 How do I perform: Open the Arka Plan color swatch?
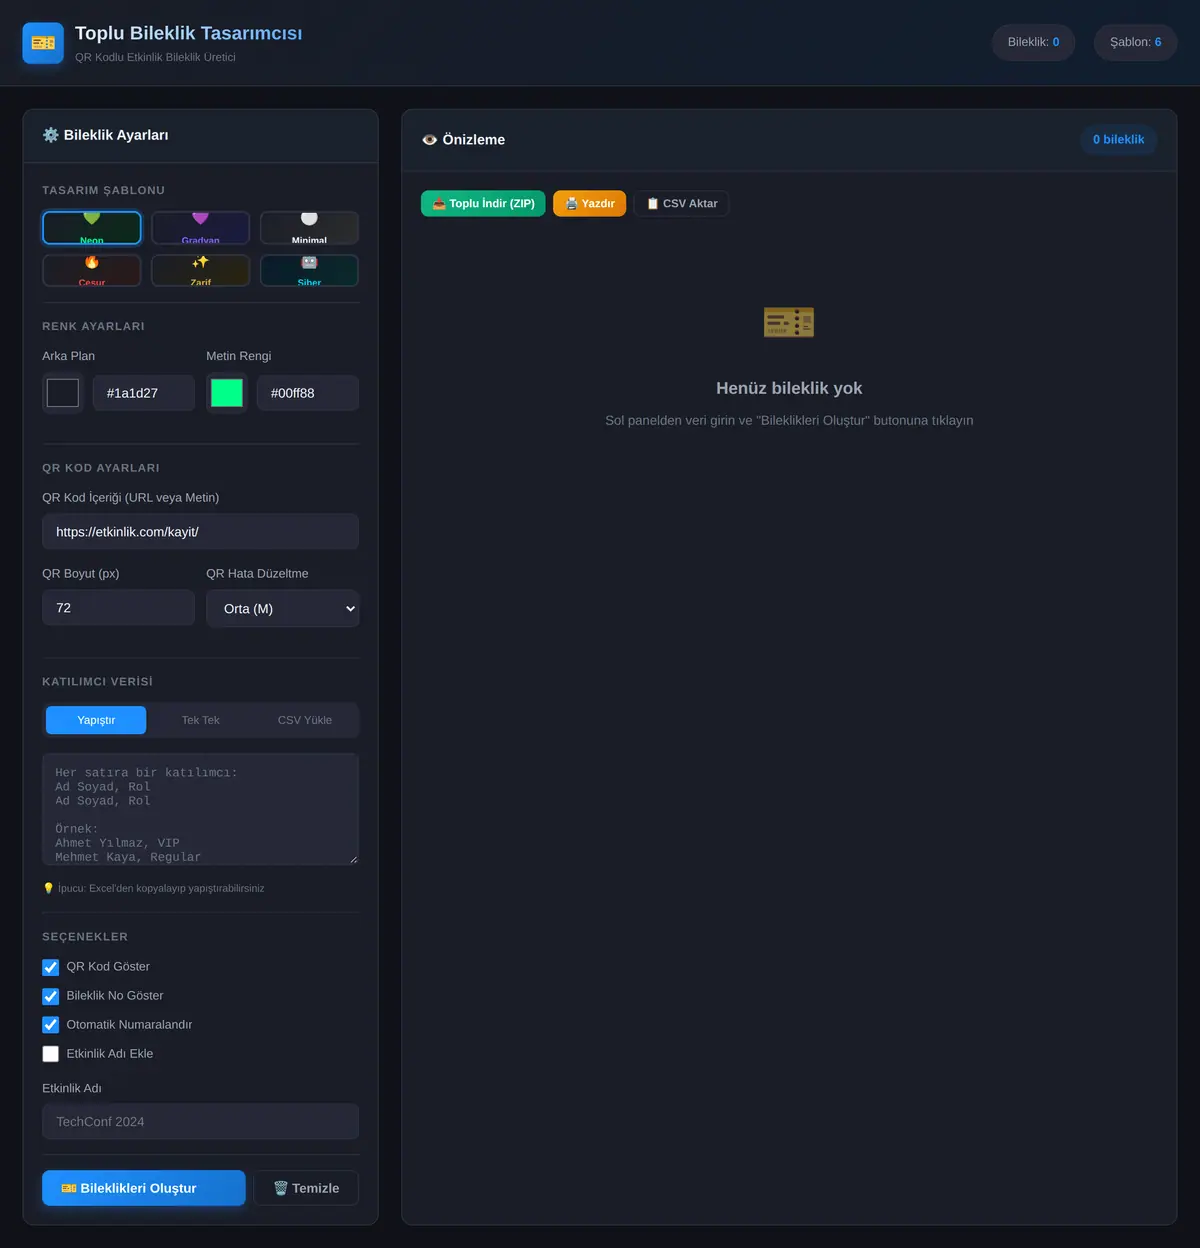(63, 393)
